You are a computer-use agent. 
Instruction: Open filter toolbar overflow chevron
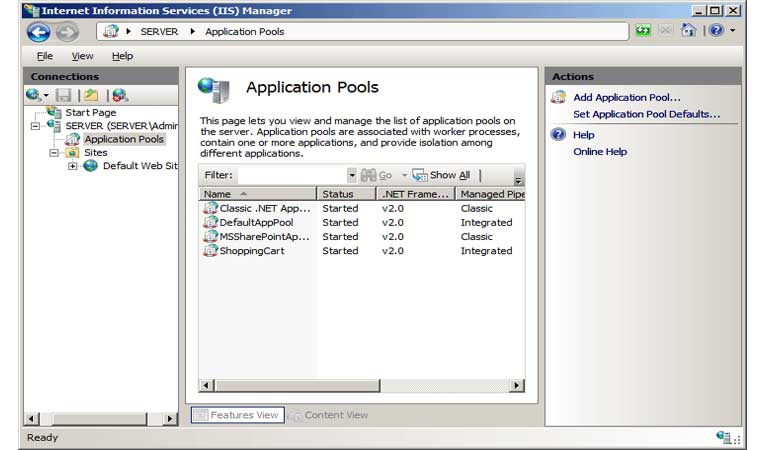pyautogui.click(x=518, y=178)
